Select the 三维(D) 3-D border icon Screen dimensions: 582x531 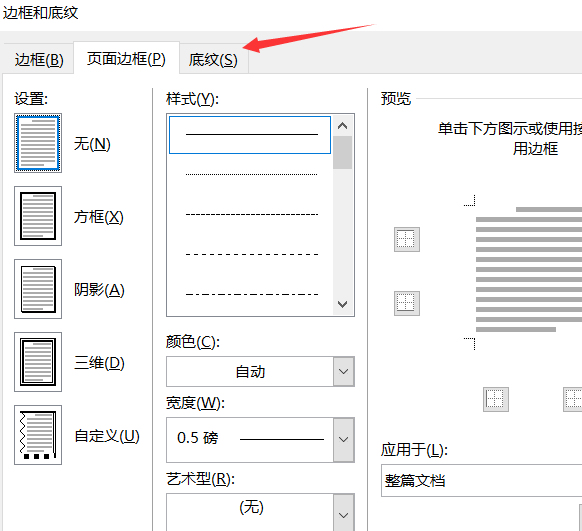point(38,362)
